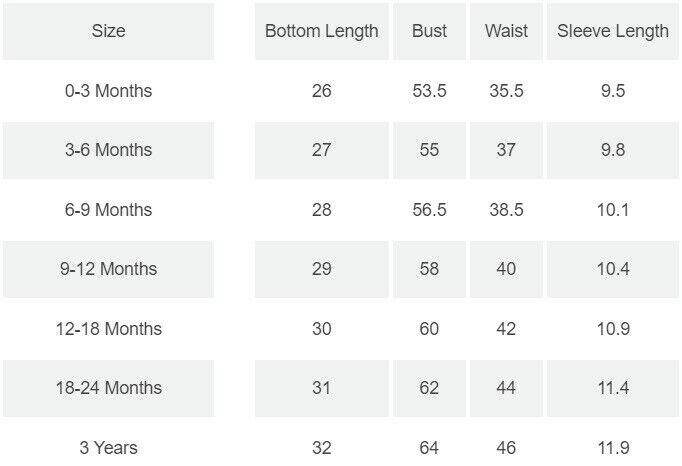Click the 35.5 waist value
The image size is (682, 466).
click(x=506, y=91)
